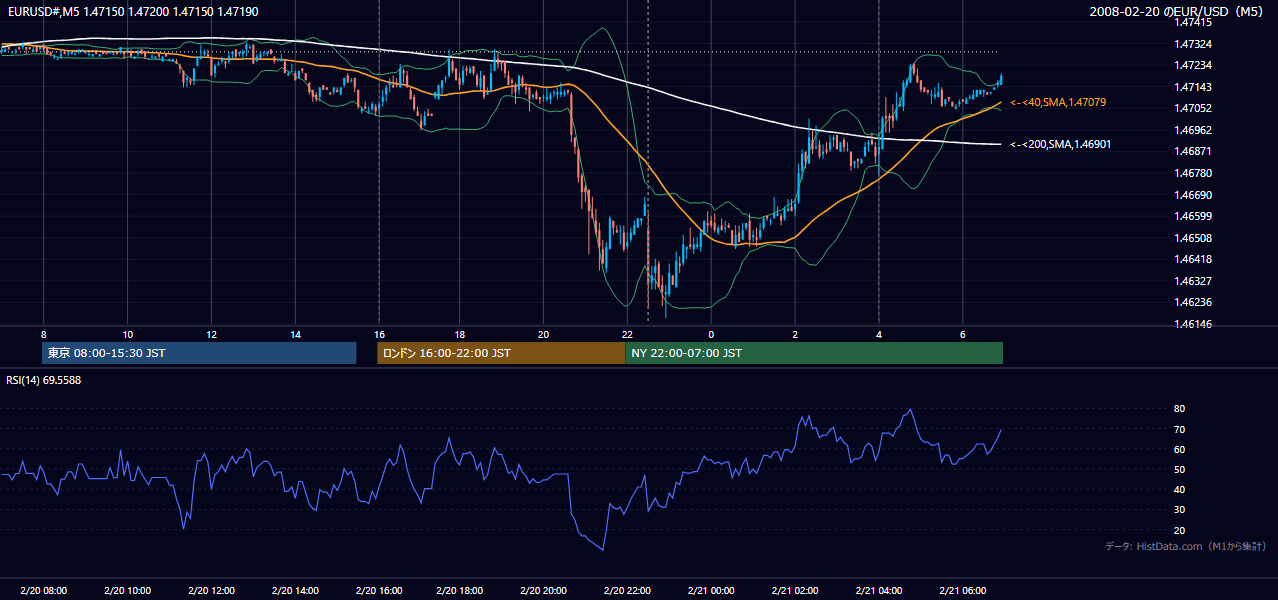Click the 2/20 12:00 date label
The height and width of the screenshot is (600, 1278).
[211, 590]
